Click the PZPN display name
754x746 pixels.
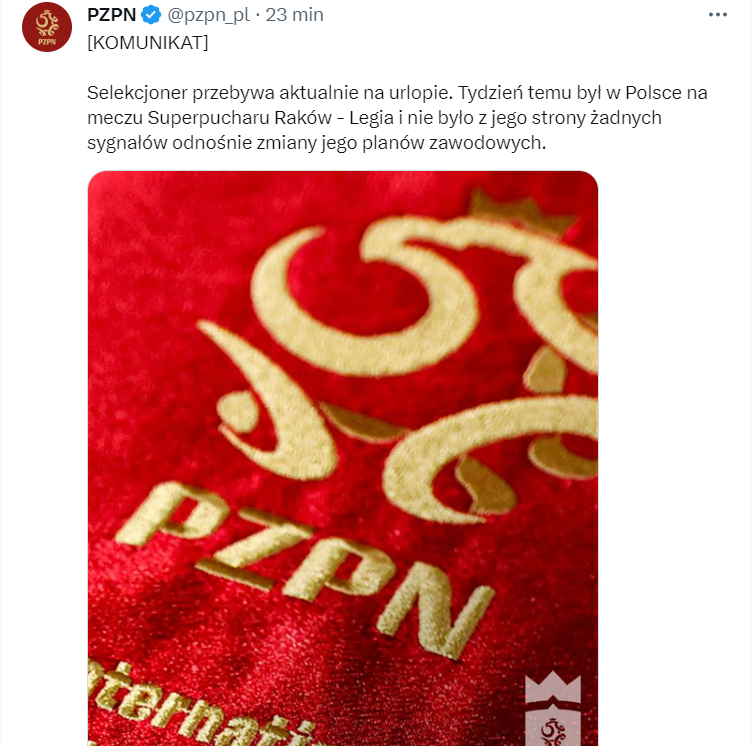112,15
